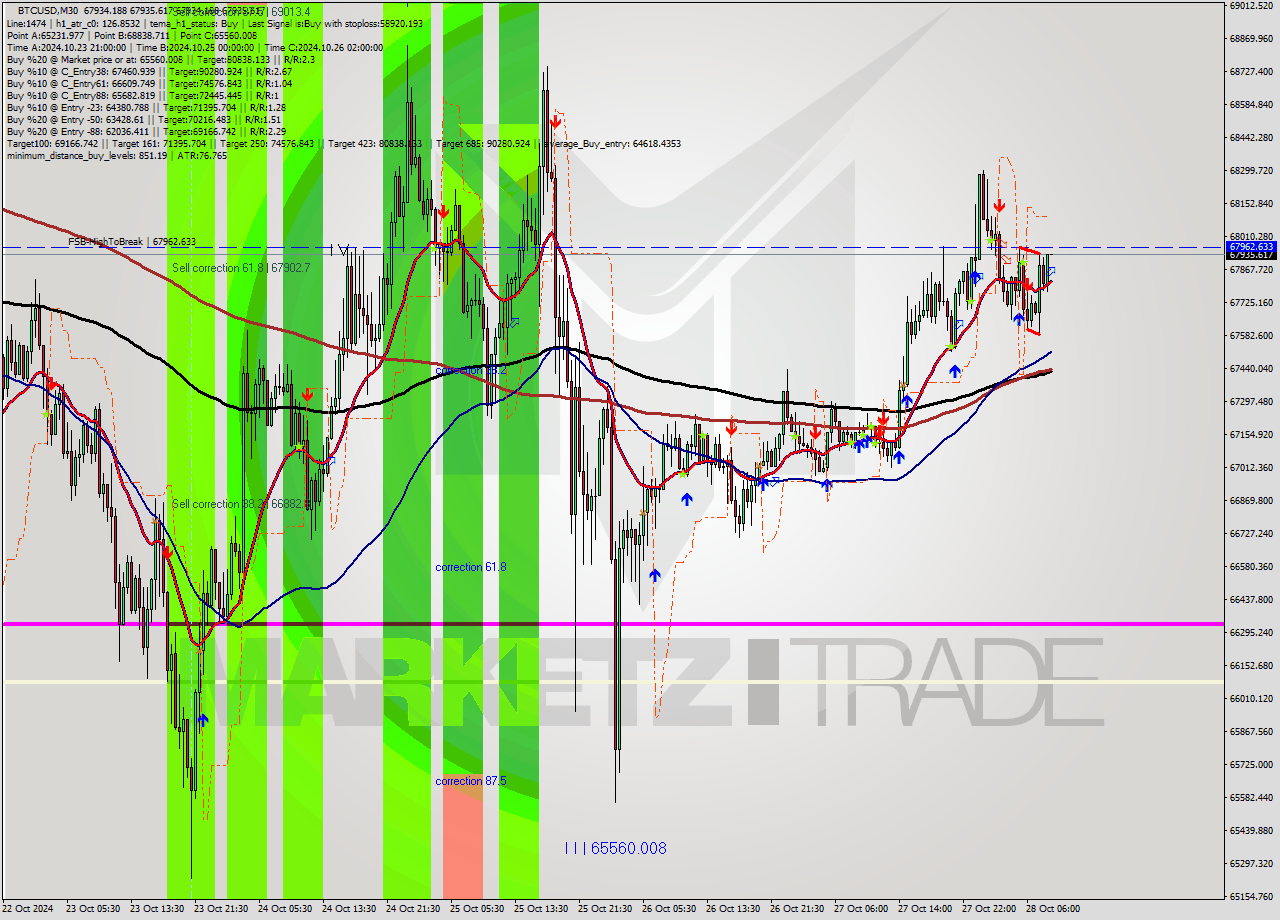
Task: Select the blue 'correction 61.8' label
Action: point(471,567)
